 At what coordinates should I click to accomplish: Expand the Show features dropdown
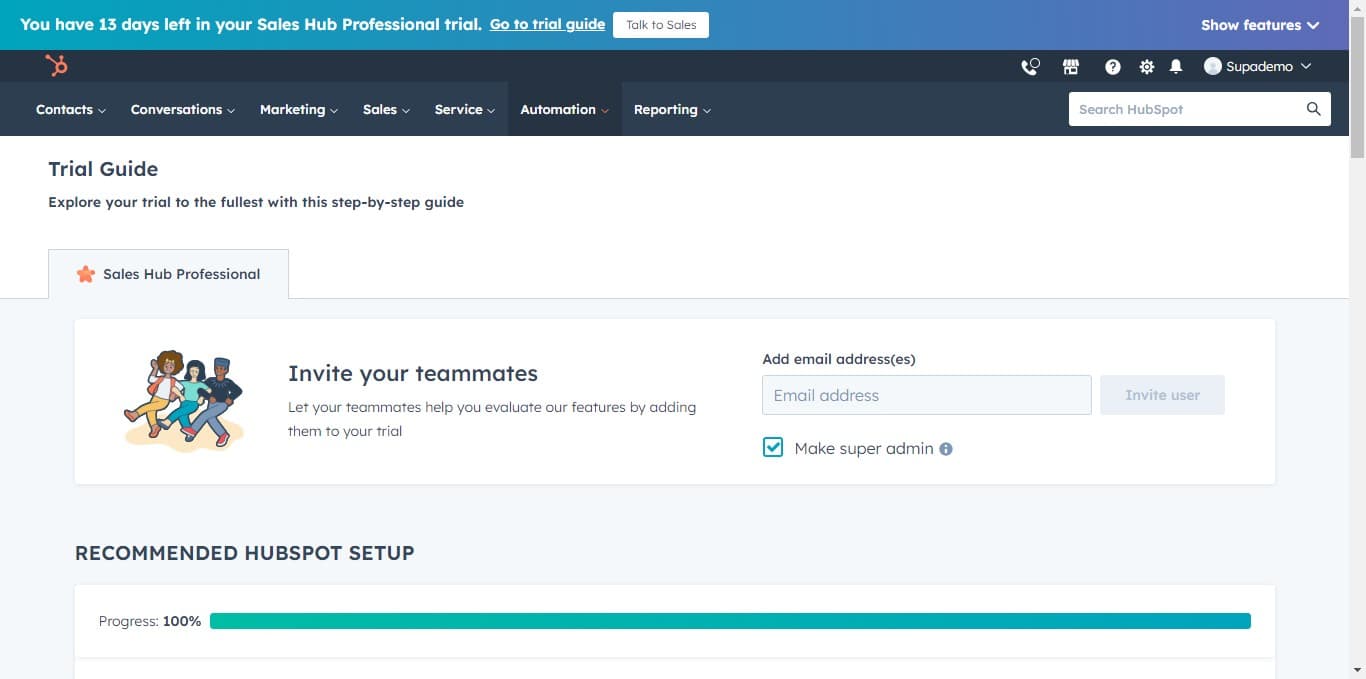[1259, 25]
